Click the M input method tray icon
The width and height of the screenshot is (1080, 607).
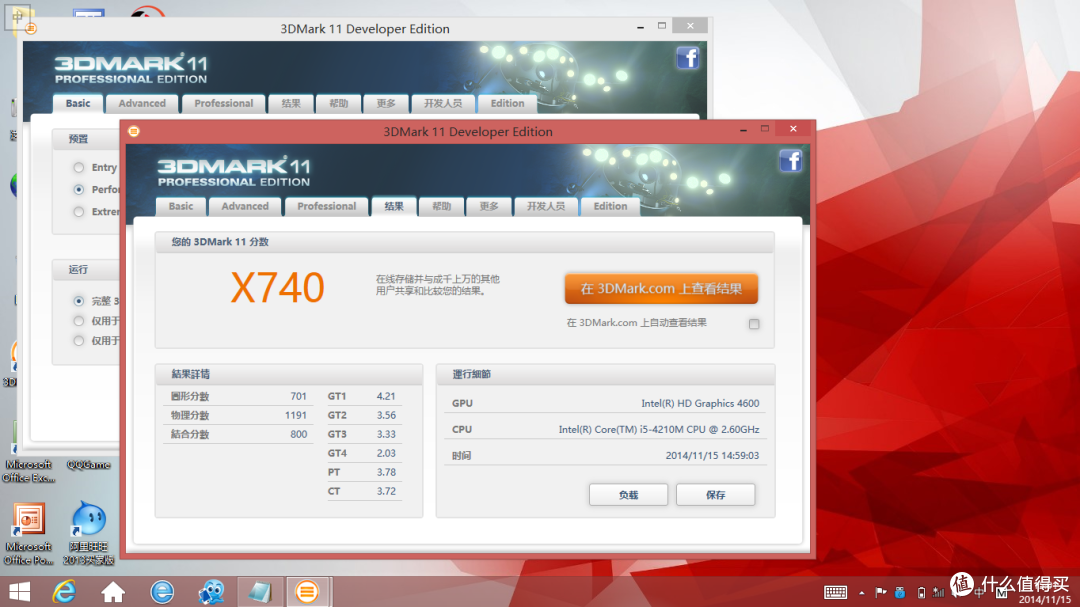pos(1001,593)
